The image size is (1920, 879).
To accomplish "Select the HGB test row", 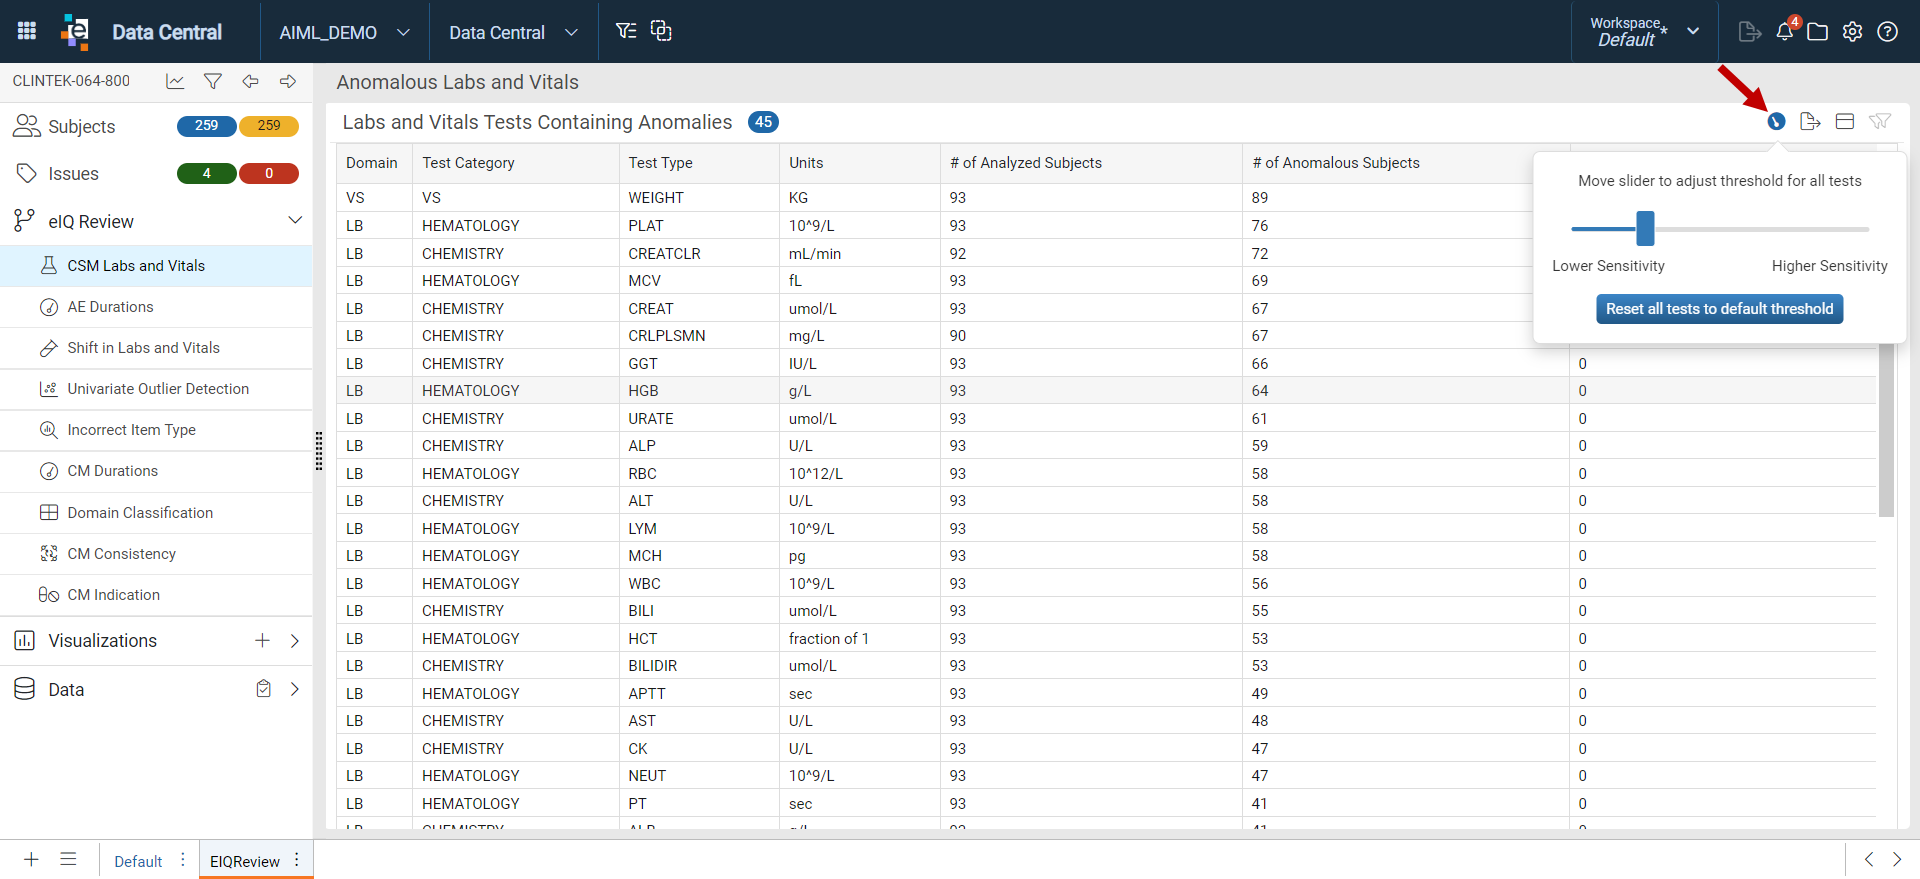I will pyautogui.click(x=1106, y=391).
